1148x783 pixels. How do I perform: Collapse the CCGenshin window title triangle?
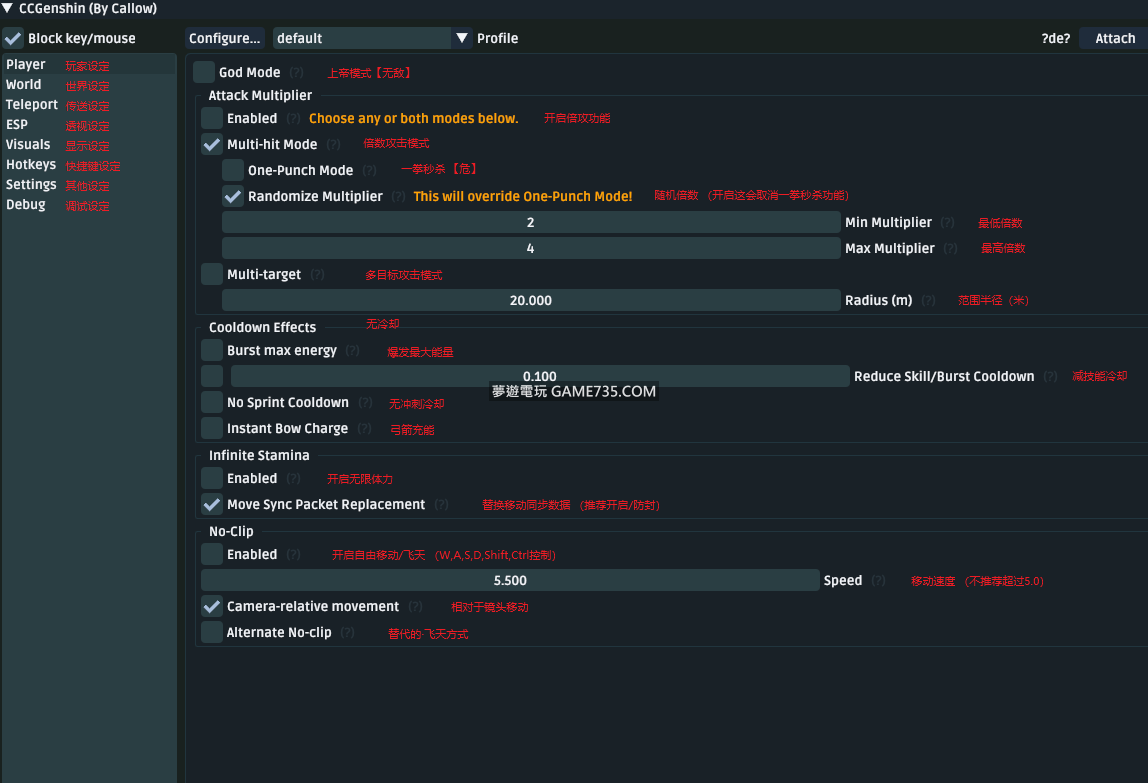8,9
